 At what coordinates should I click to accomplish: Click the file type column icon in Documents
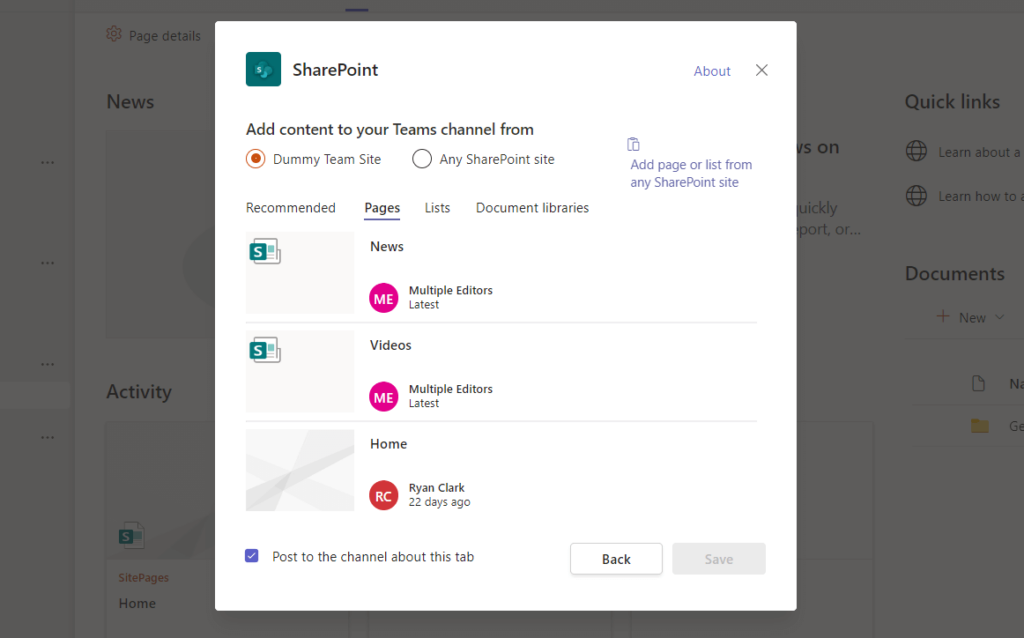978,383
